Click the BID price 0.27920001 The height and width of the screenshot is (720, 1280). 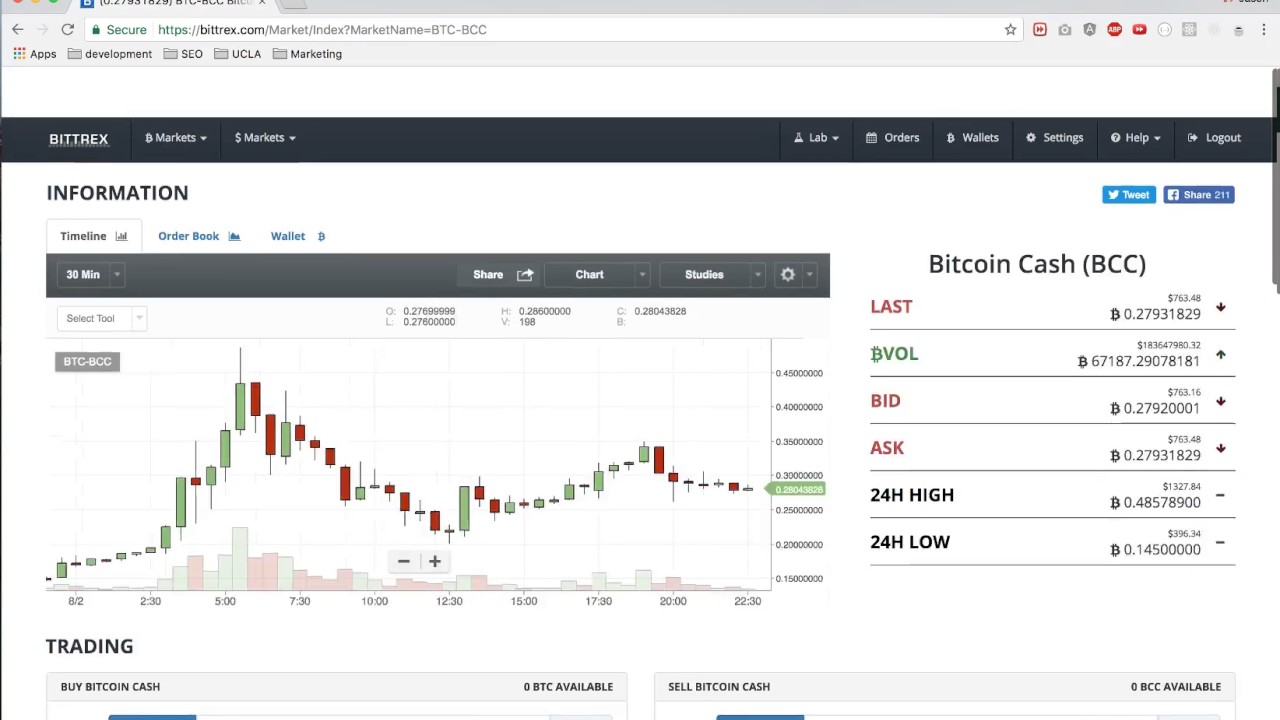(x=1155, y=408)
